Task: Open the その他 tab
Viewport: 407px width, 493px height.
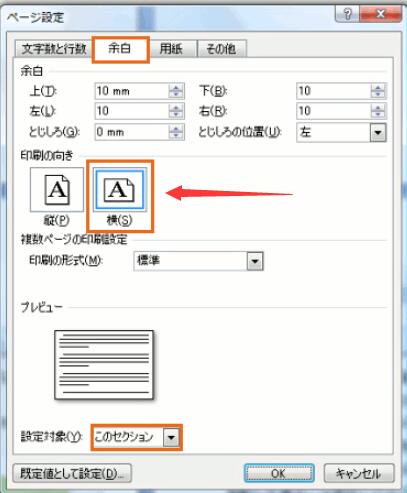Action: [222, 49]
